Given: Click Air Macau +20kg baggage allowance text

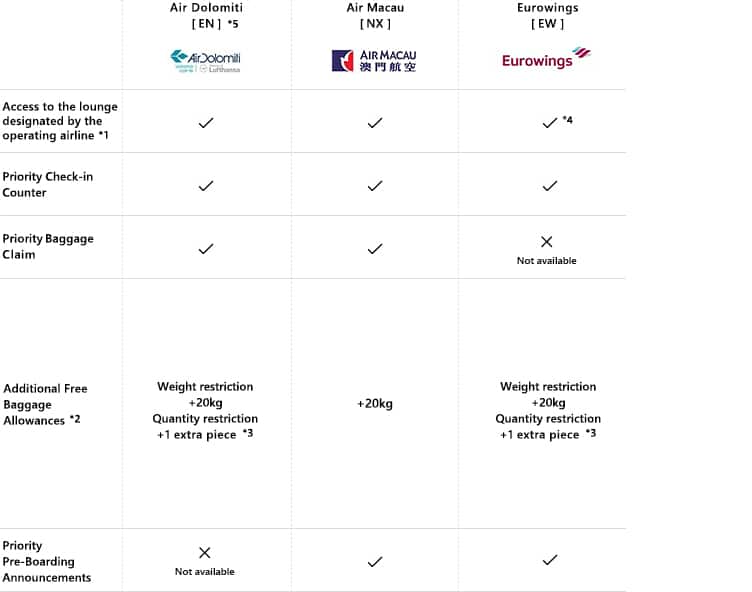Looking at the screenshot, I should point(375,404).
